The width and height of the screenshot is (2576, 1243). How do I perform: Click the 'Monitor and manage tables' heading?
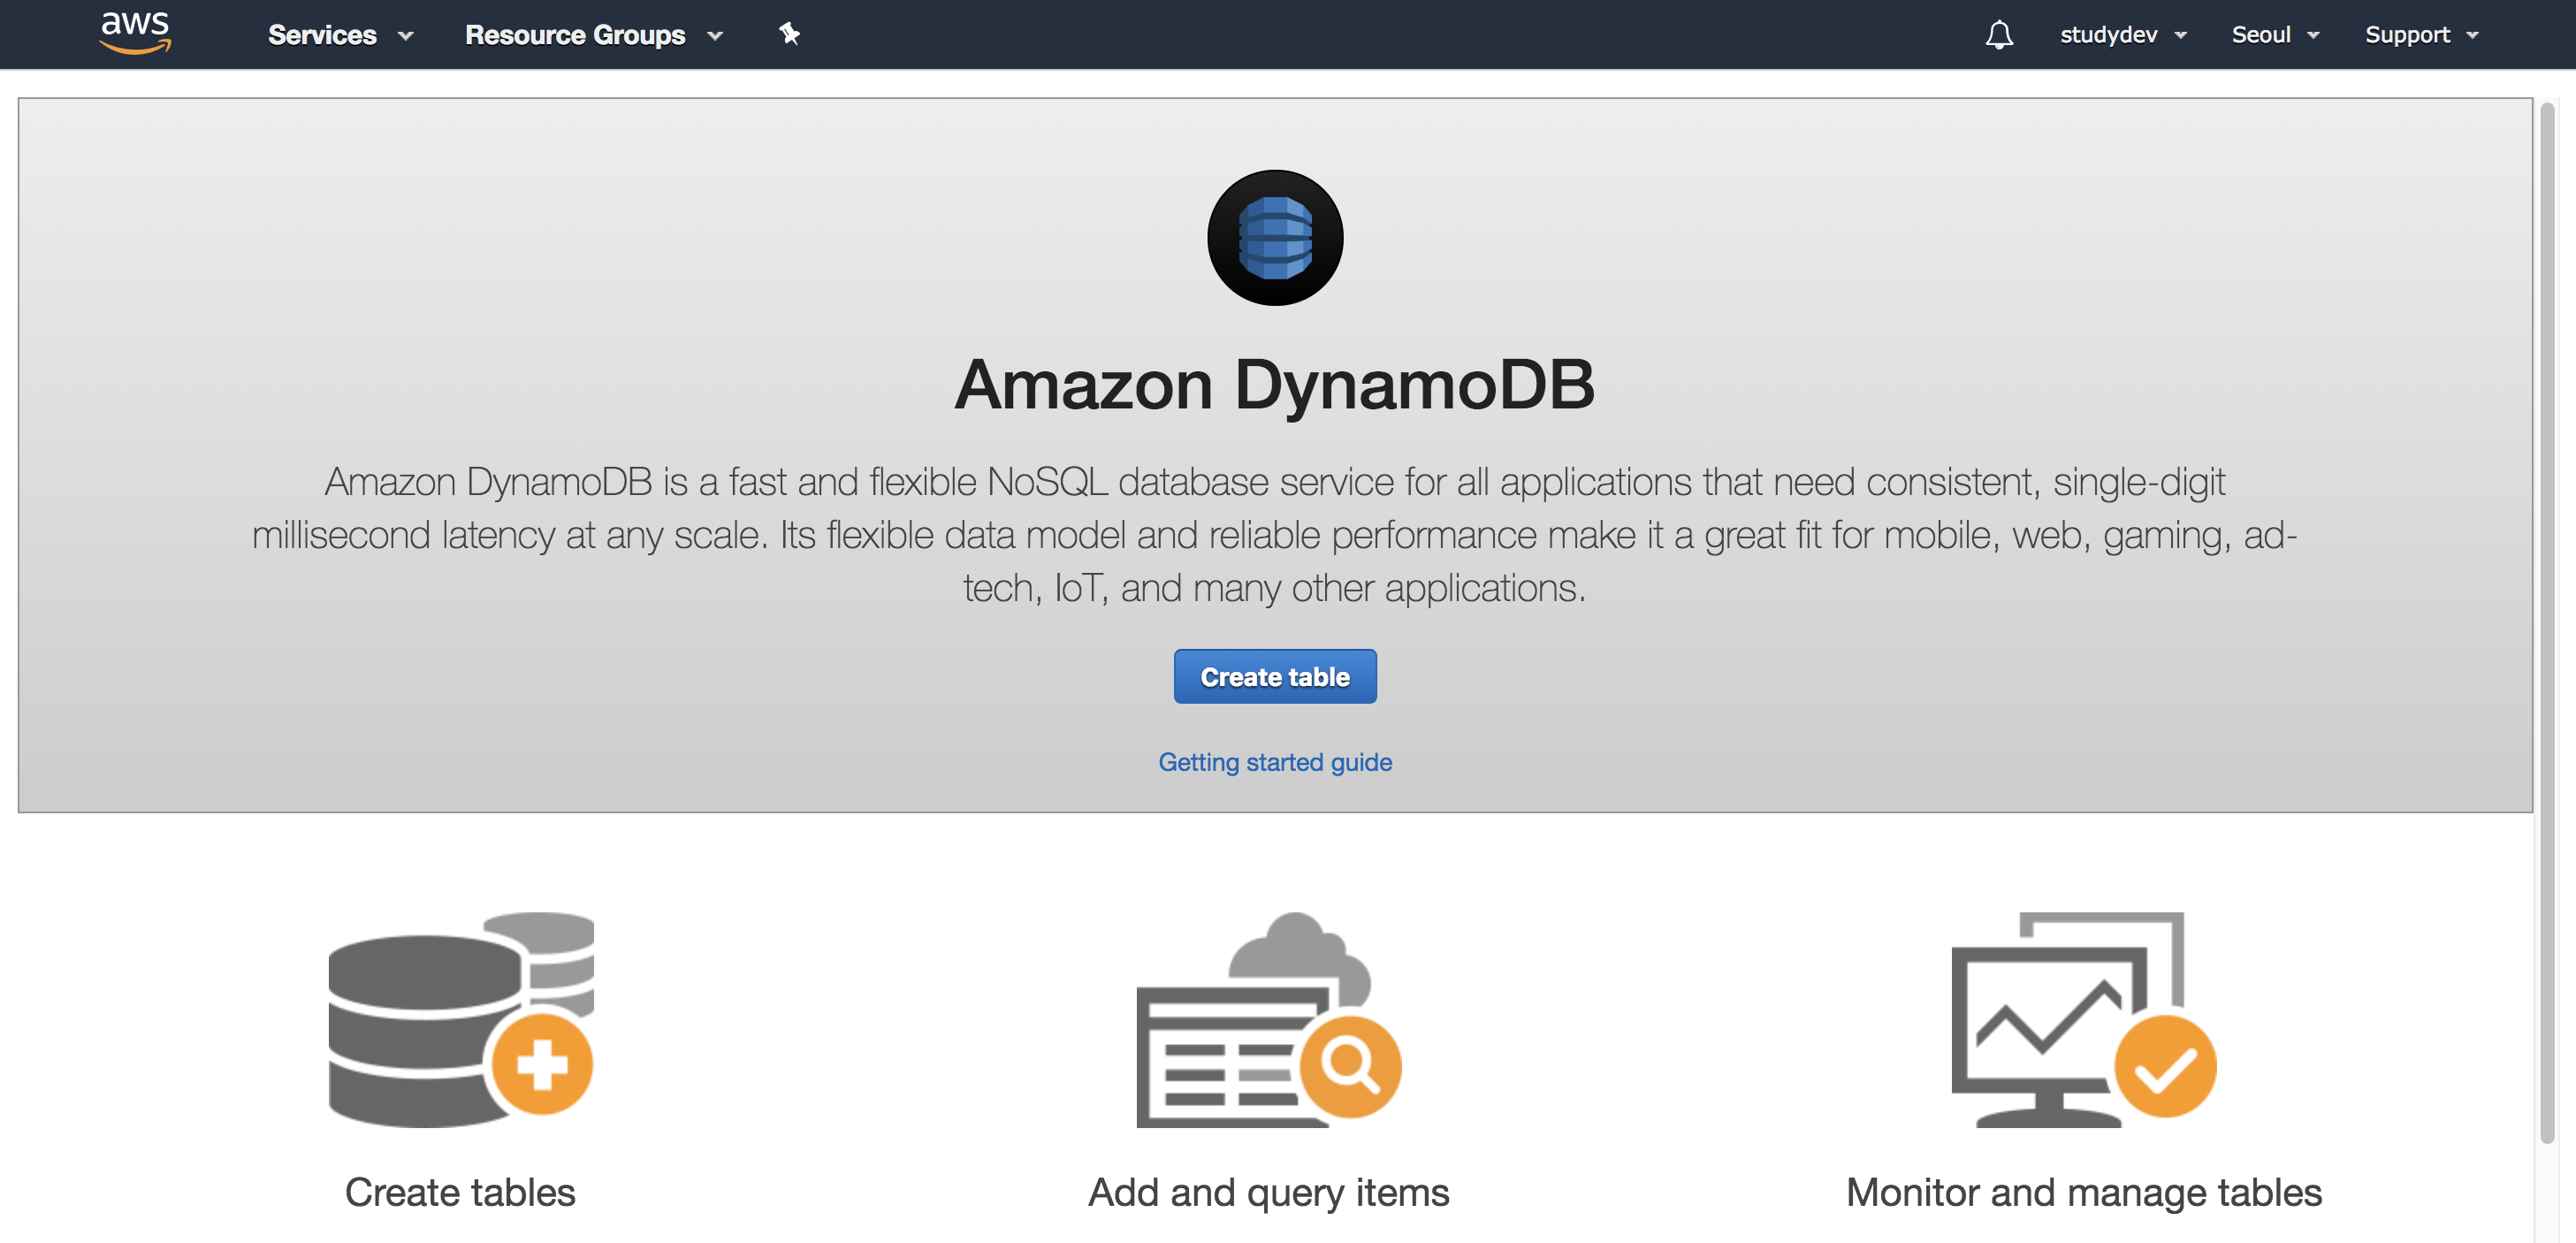(x=2084, y=1193)
